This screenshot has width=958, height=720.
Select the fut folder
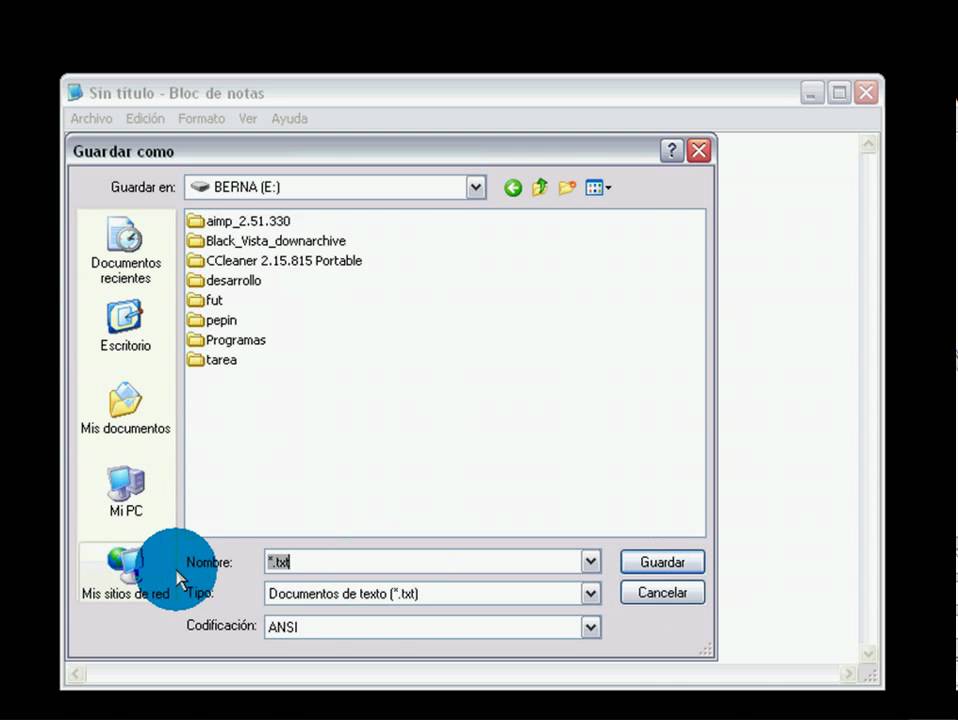(x=205, y=300)
